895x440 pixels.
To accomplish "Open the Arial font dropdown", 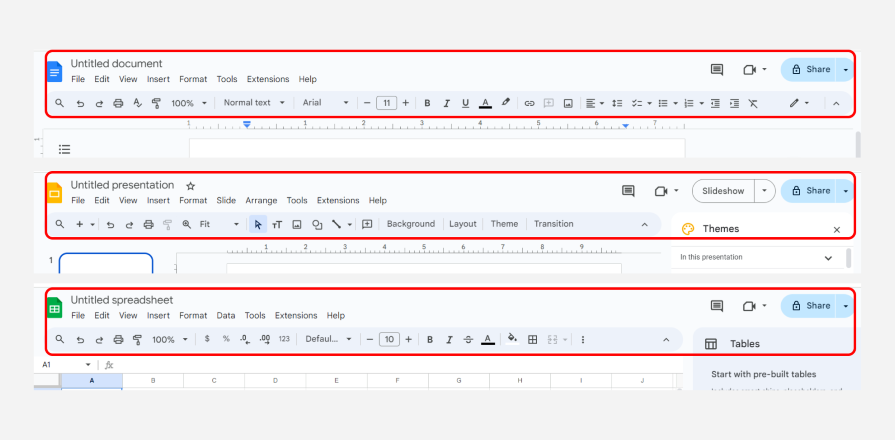I will tap(326, 103).
